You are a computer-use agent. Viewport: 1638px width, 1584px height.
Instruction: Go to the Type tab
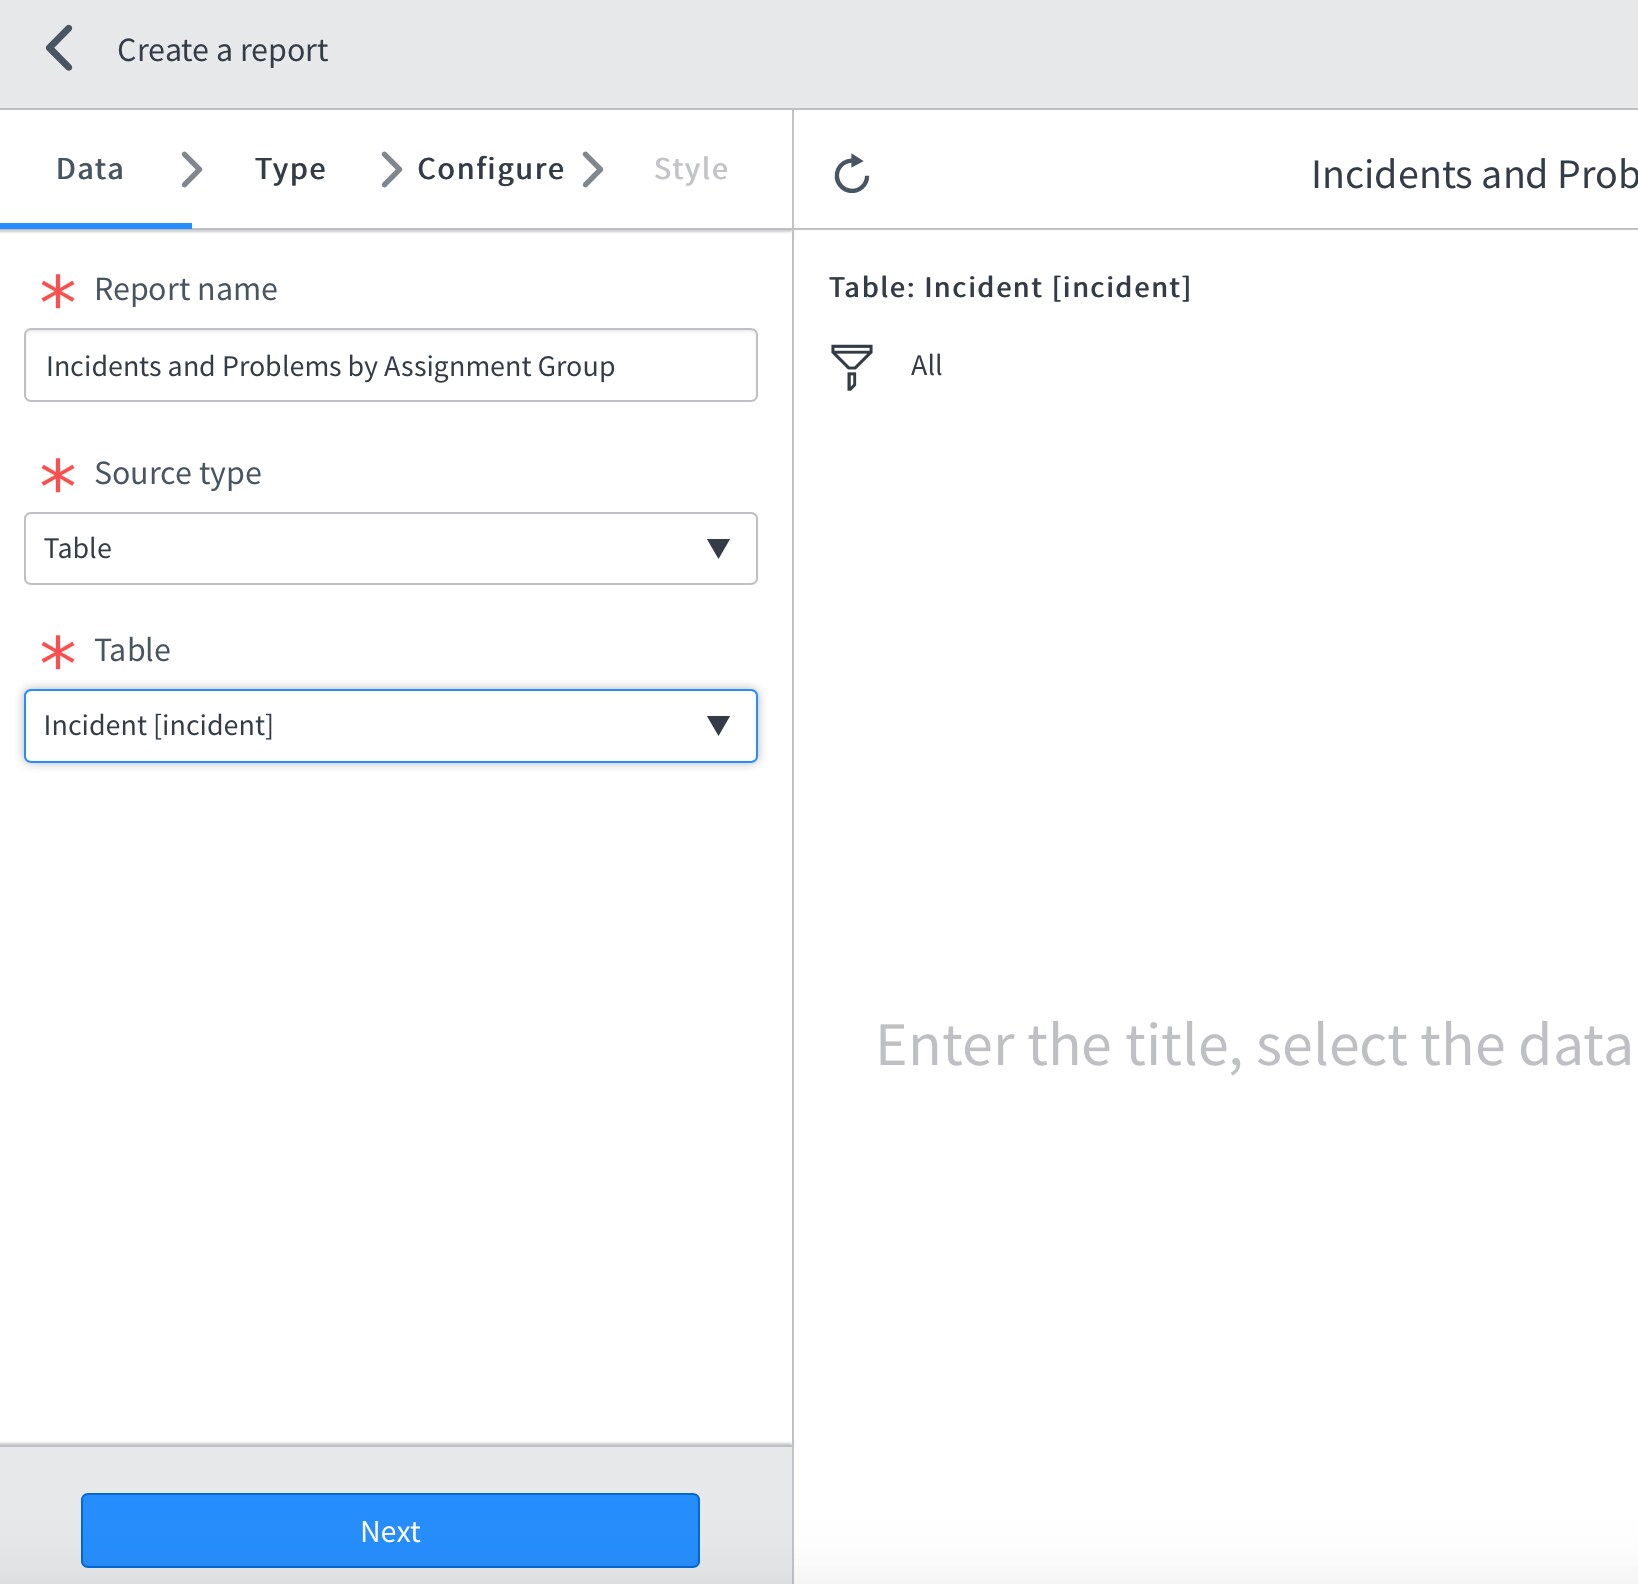pos(290,169)
